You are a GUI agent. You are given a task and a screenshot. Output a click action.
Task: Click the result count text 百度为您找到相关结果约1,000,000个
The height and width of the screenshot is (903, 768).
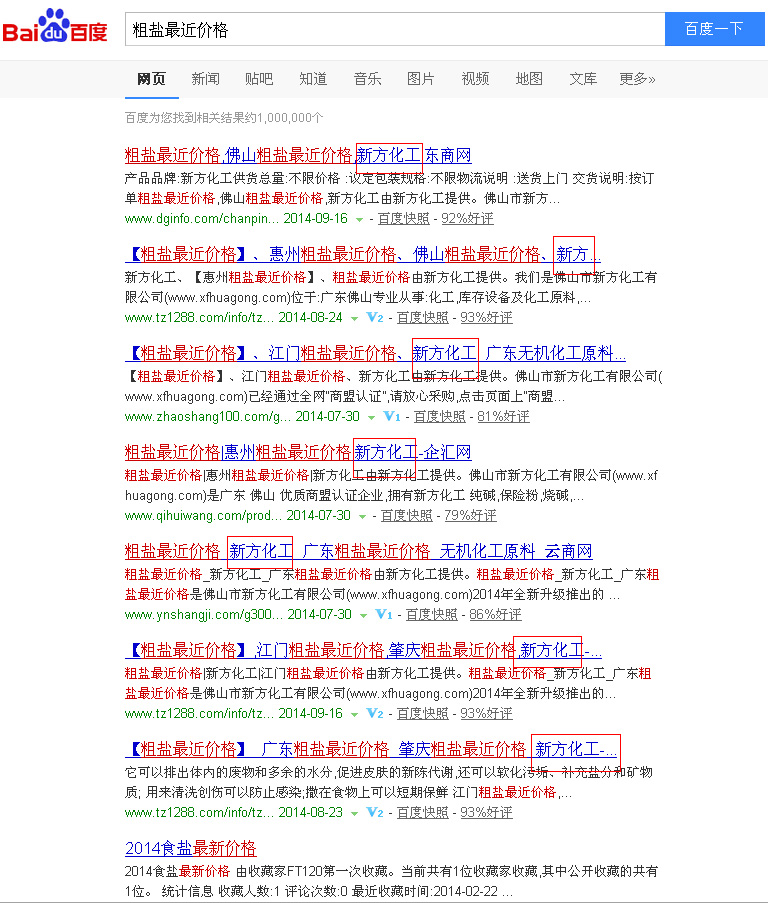(x=224, y=118)
